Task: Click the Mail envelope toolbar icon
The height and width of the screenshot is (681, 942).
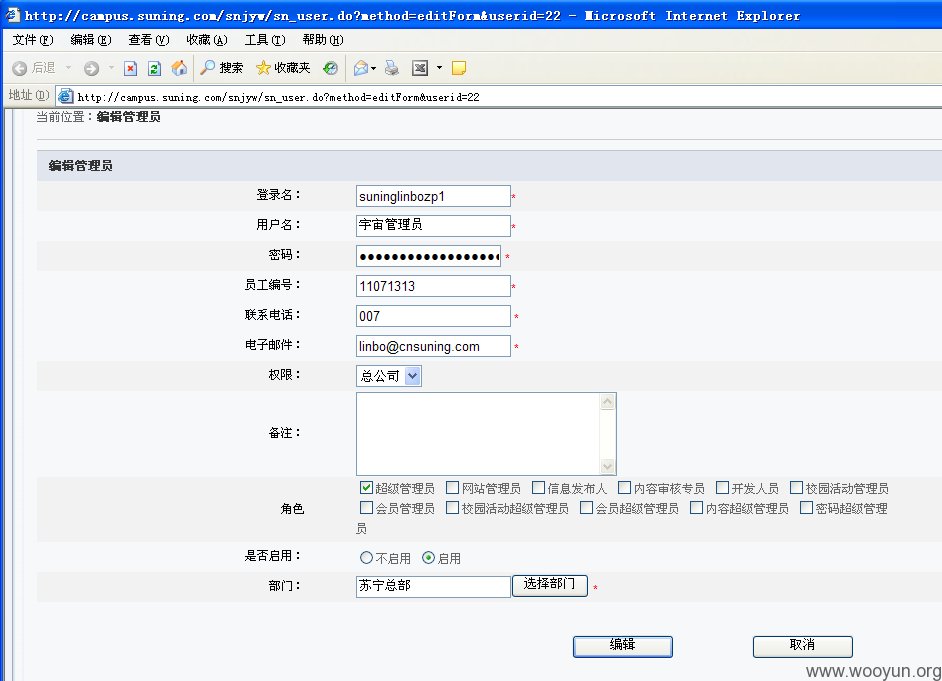Action: click(360, 68)
